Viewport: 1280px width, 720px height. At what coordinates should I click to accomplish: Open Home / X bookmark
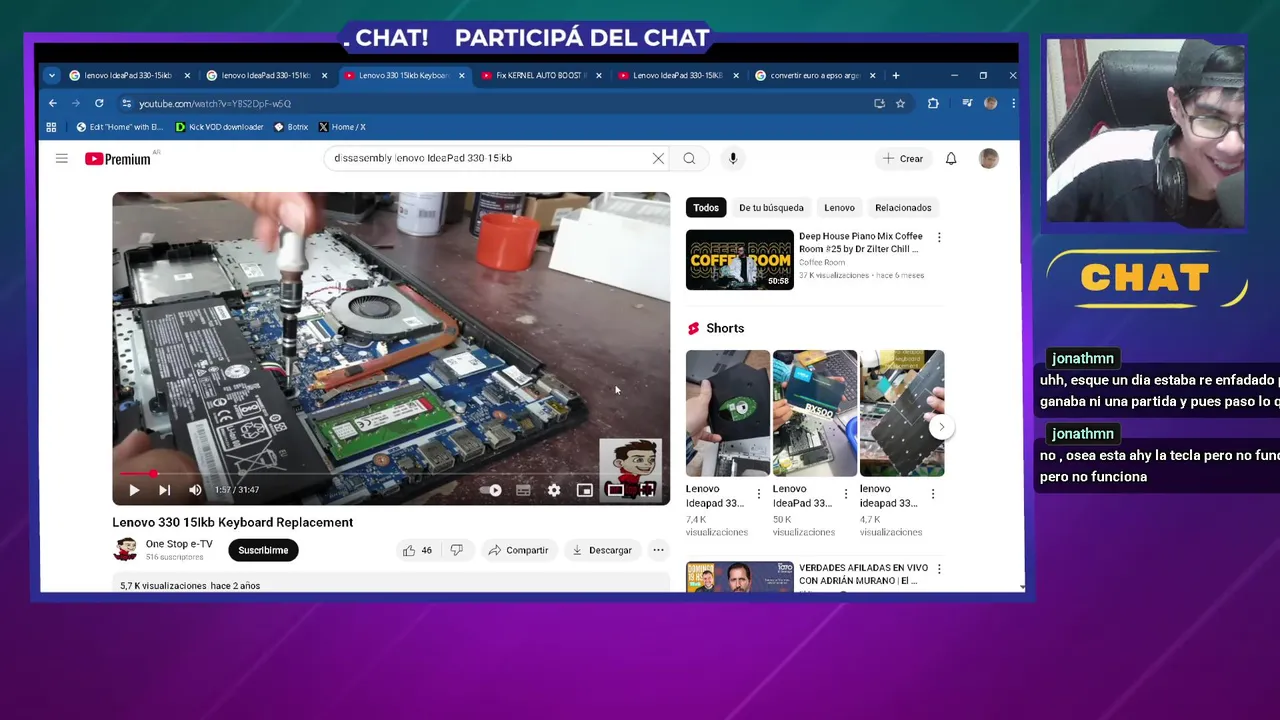(x=342, y=127)
